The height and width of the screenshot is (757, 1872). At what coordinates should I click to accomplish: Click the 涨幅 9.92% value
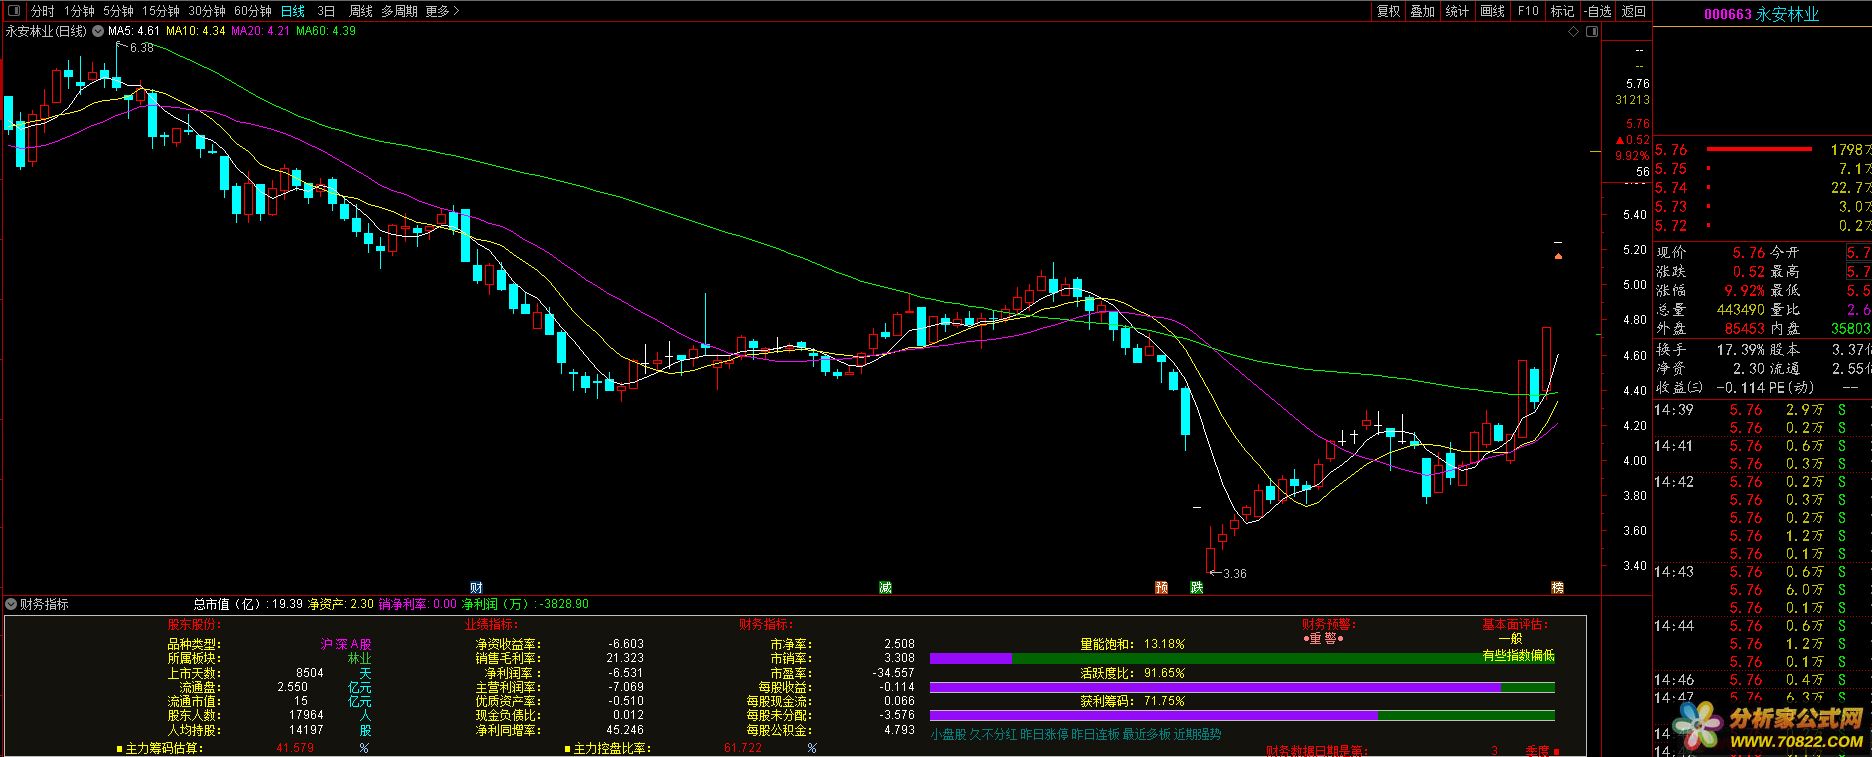[x=1743, y=291]
